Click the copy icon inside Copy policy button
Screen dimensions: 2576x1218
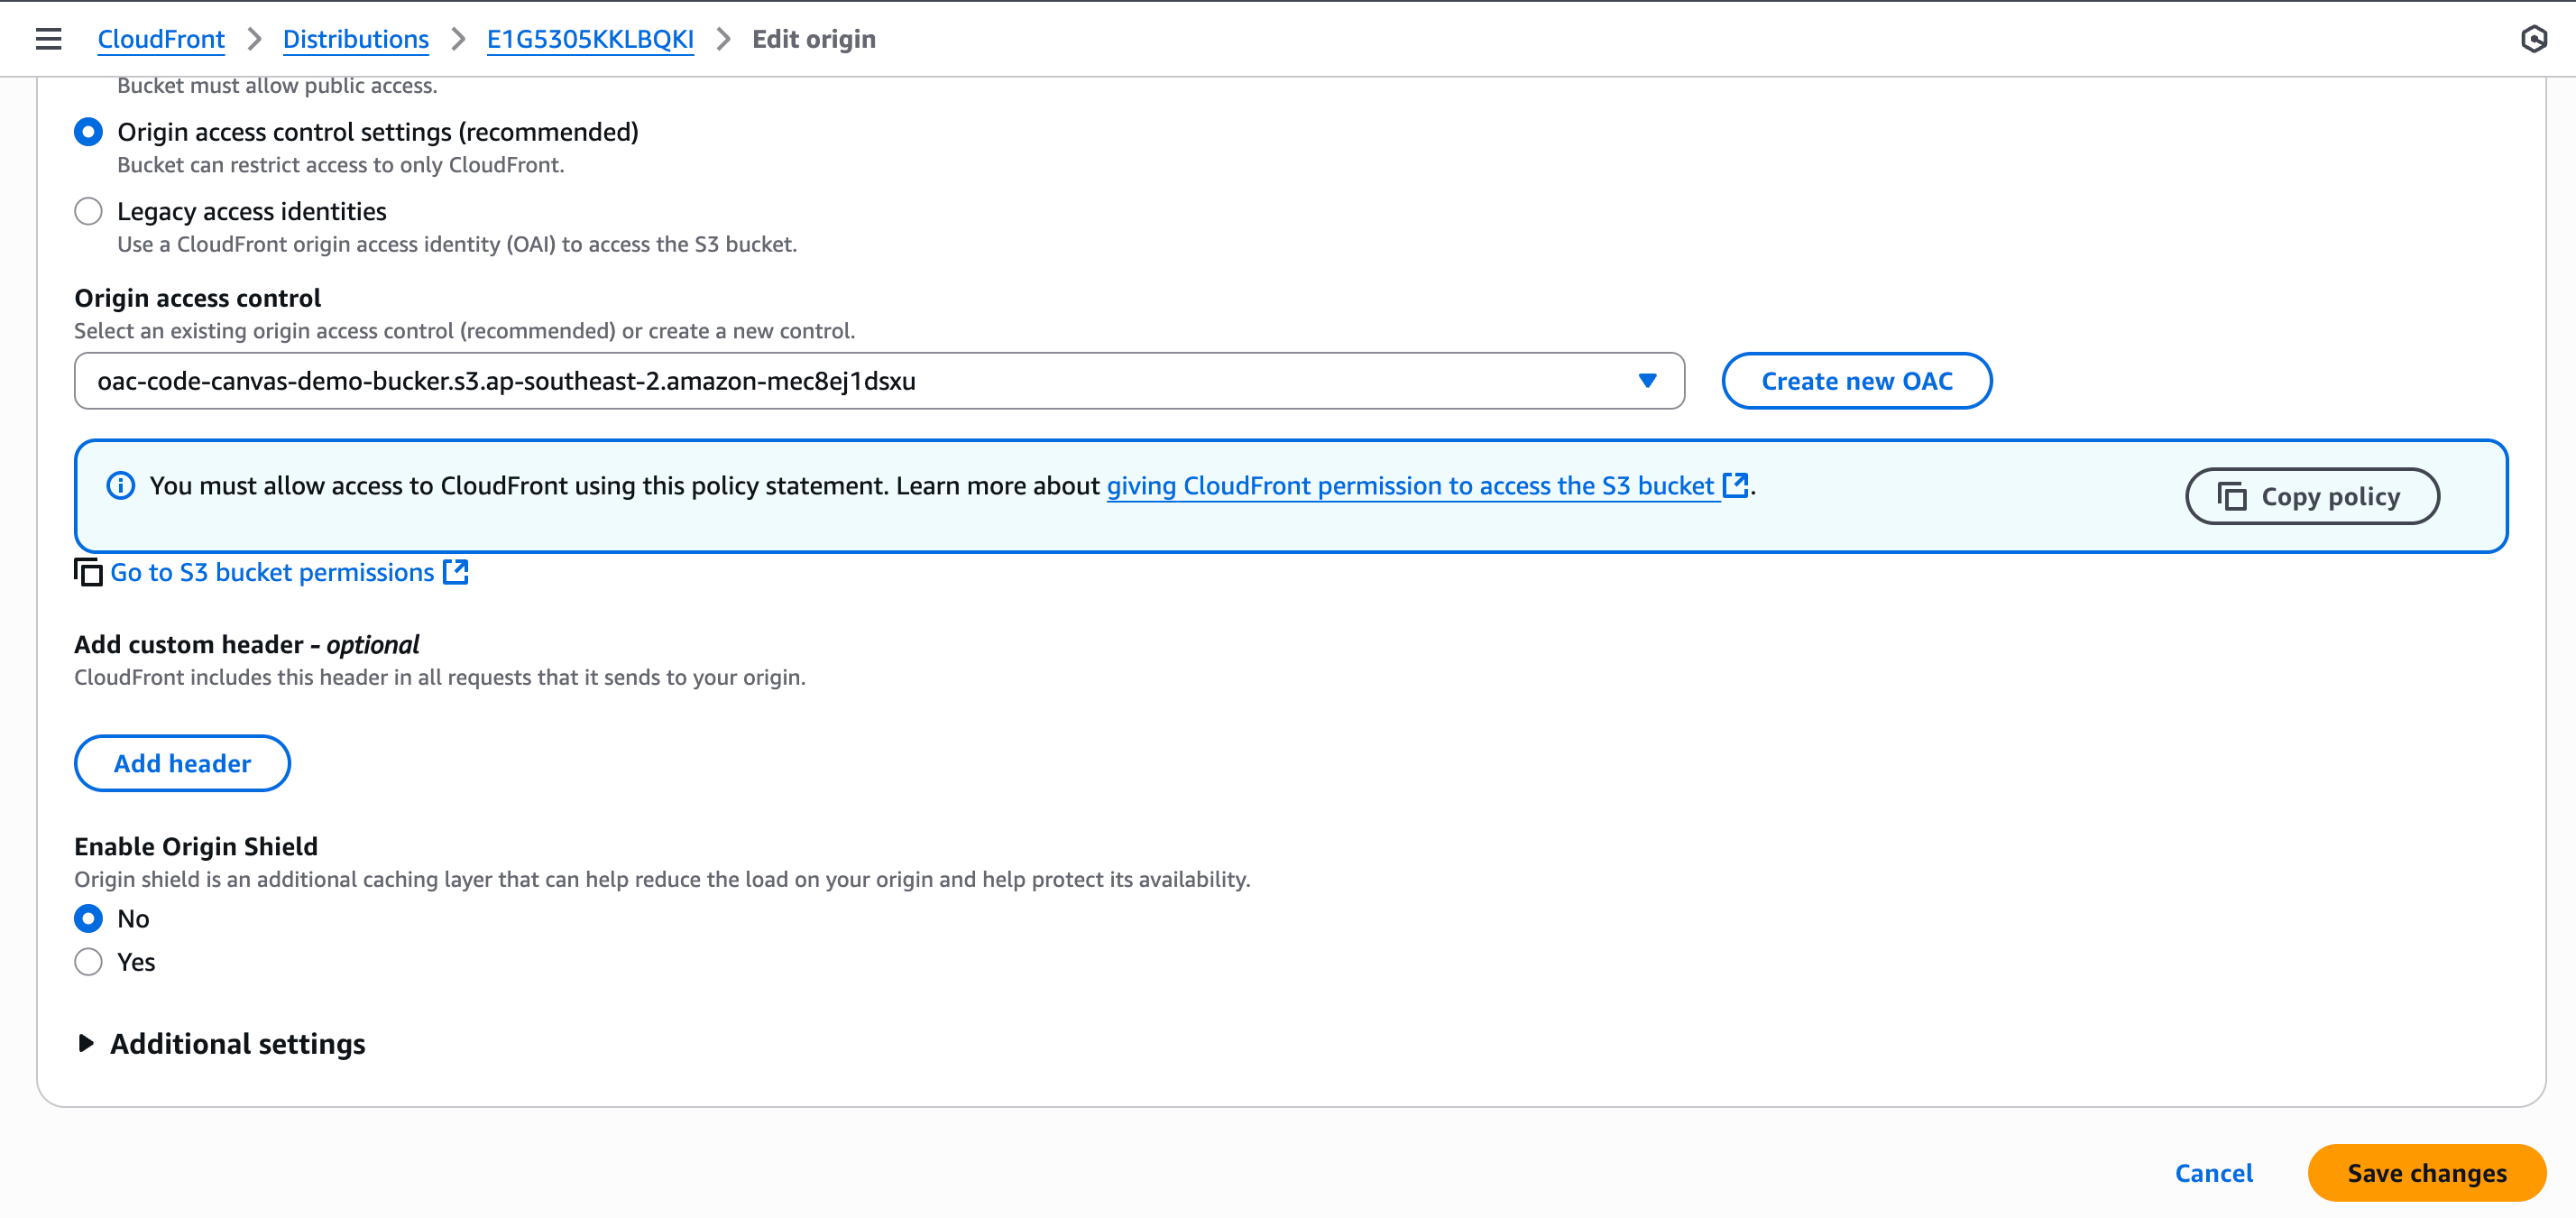click(x=2232, y=496)
